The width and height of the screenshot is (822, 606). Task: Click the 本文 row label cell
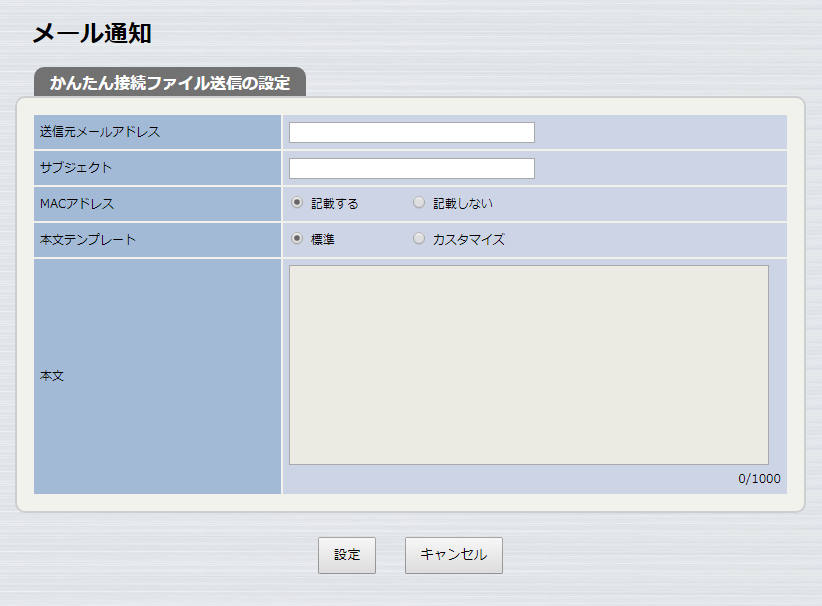coord(52,376)
